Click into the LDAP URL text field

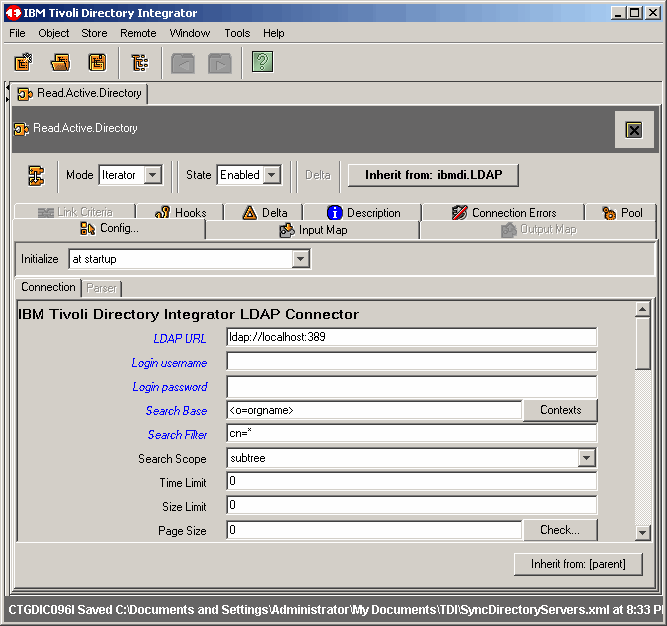pos(410,337)
